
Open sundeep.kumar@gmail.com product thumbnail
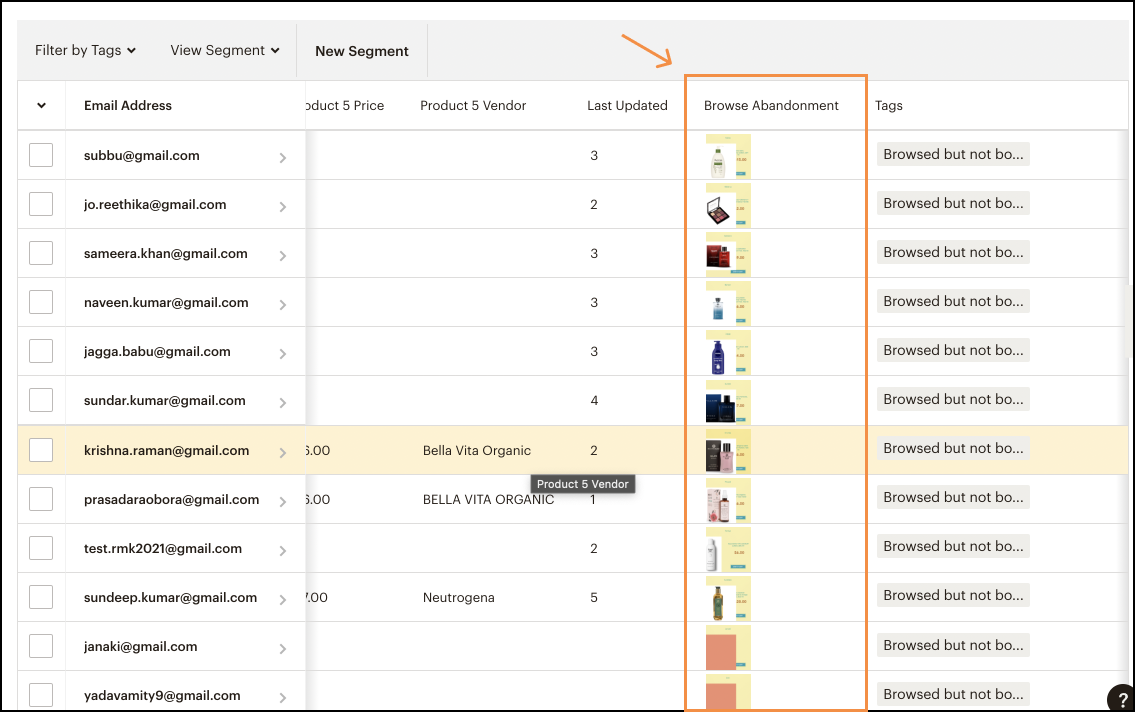(x=728, y=598)
